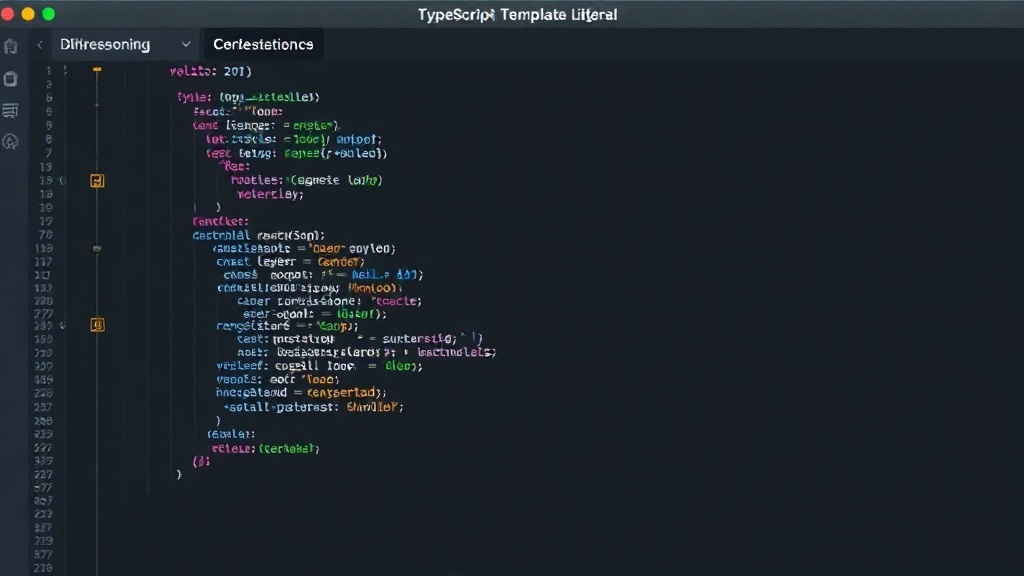This screenshot has width=1024, height=576.
Task: Close the window with red button
Action: click(7, 14)
